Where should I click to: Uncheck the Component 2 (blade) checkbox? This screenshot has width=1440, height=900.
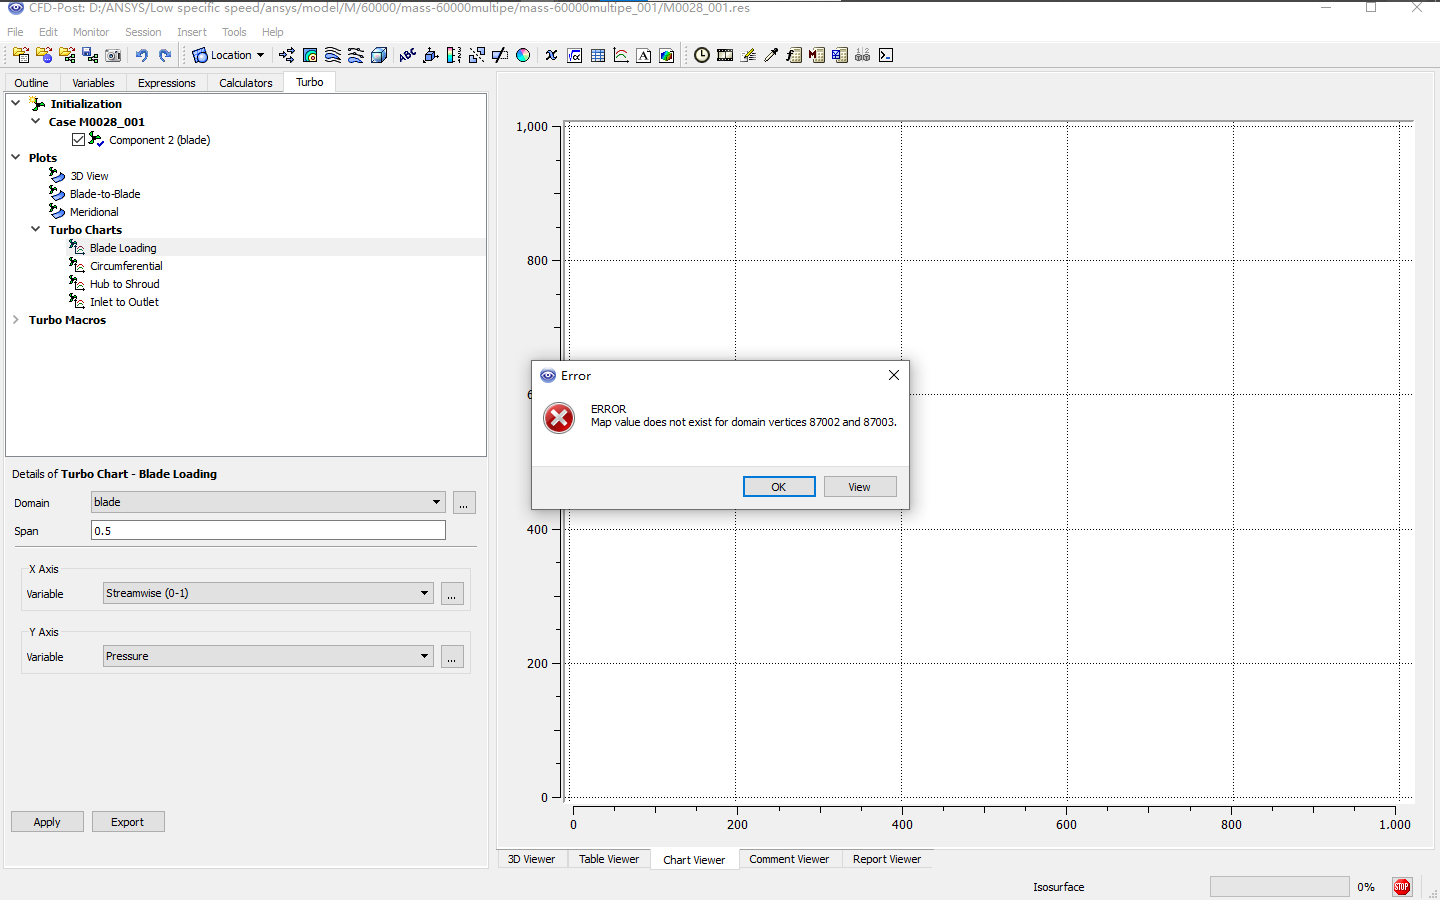coord(79,140)
